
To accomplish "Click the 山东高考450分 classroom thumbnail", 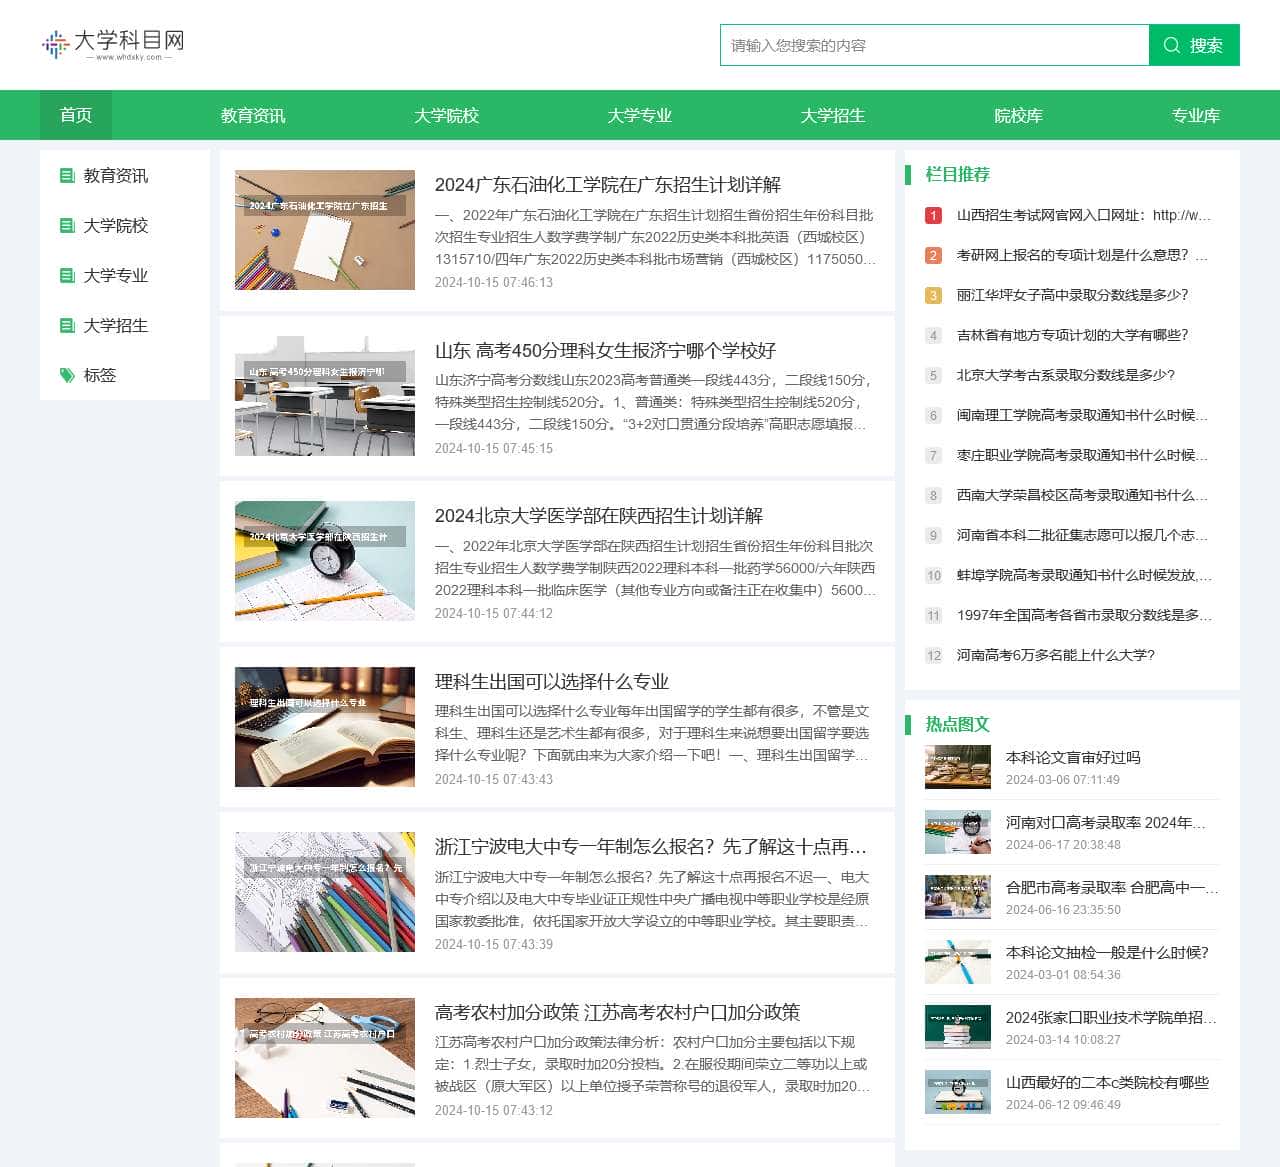I will tap(325, 396).
